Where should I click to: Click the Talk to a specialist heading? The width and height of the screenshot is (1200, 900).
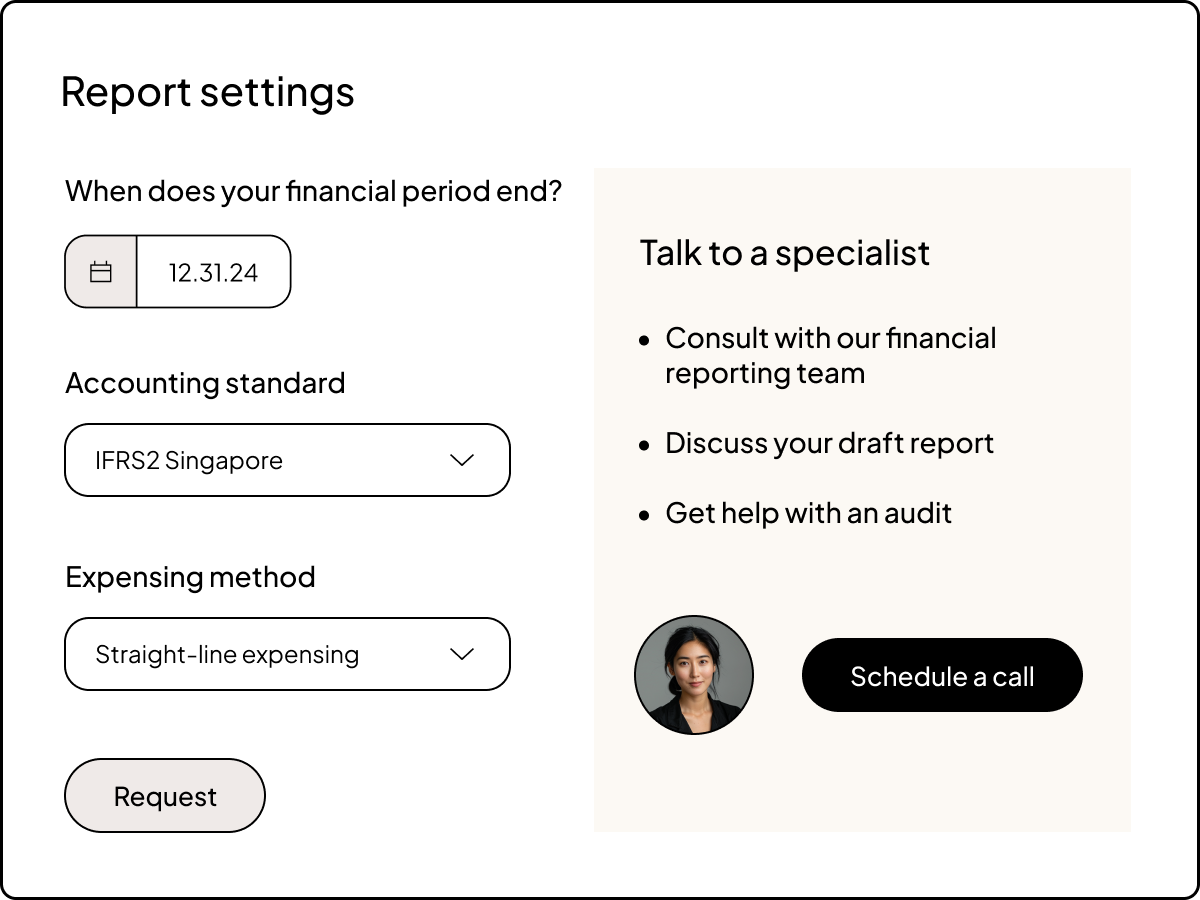click(784, 253)
